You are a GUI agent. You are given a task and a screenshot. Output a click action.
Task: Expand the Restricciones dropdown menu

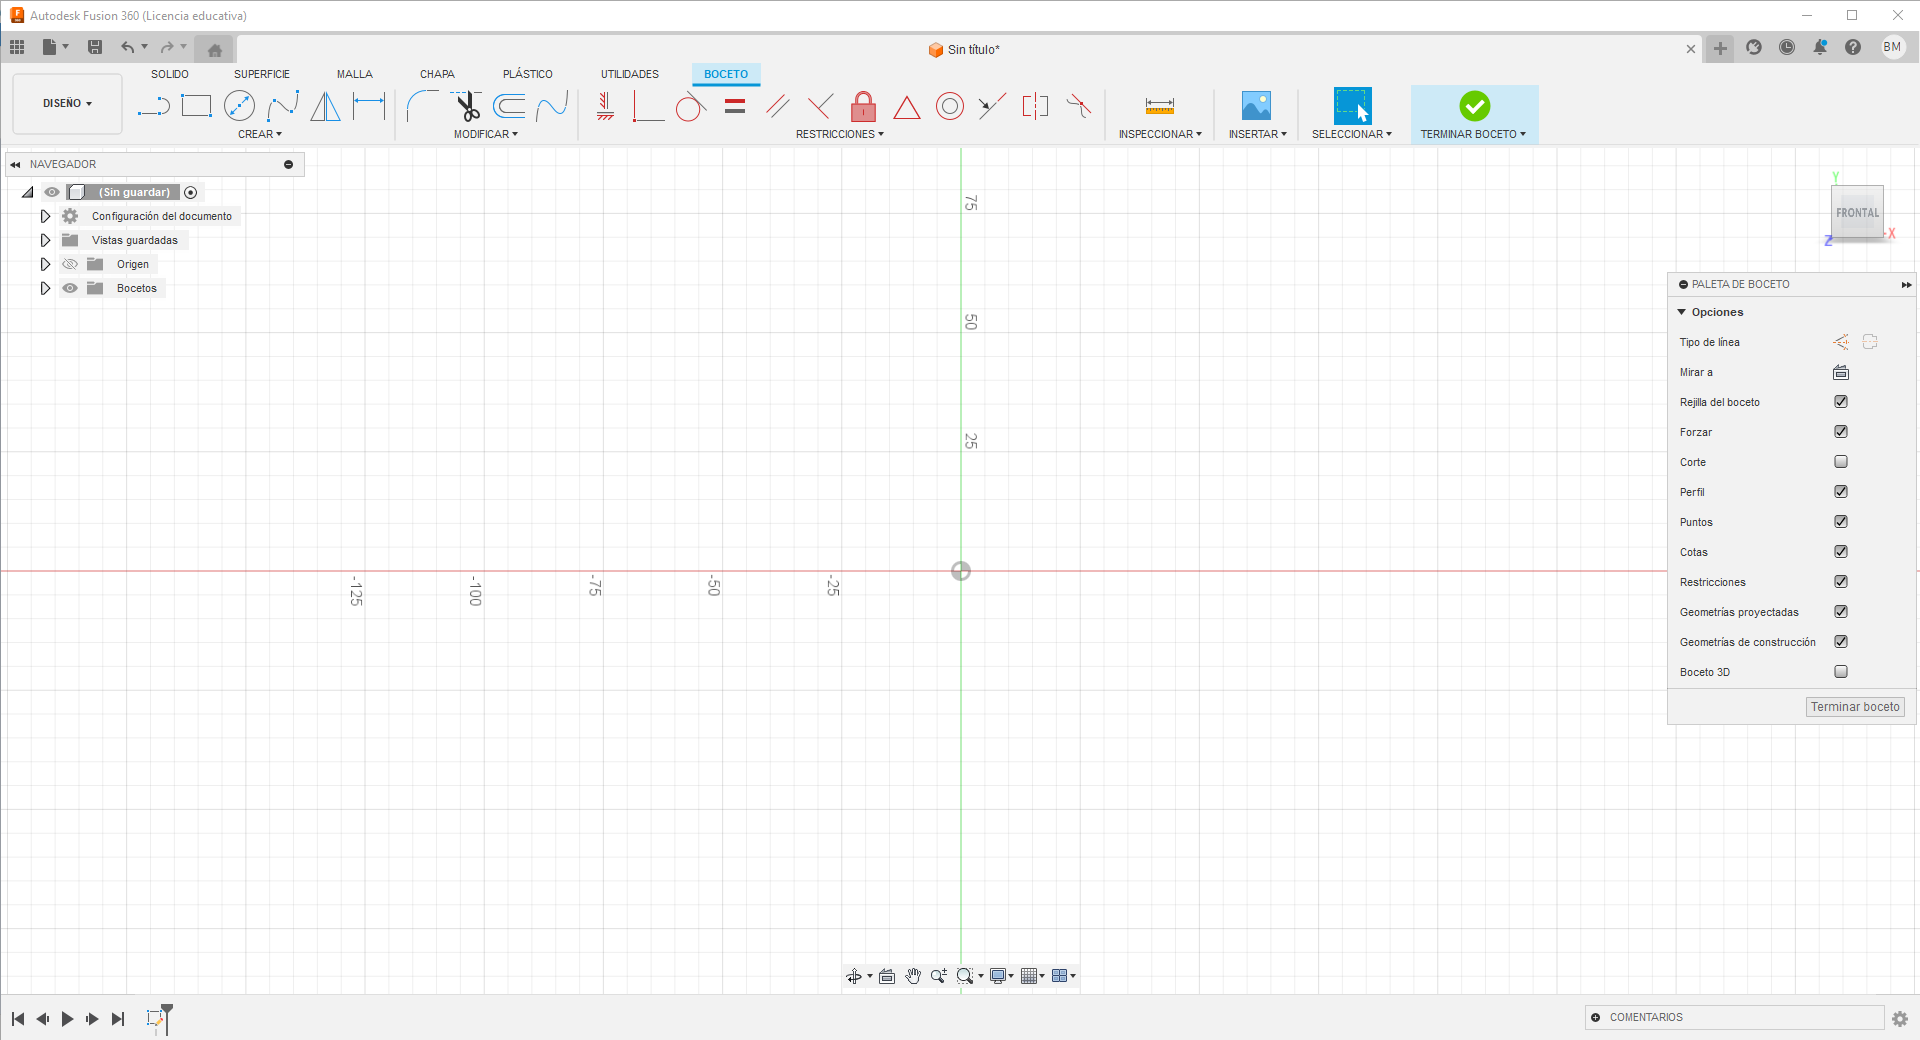point(840,133)
